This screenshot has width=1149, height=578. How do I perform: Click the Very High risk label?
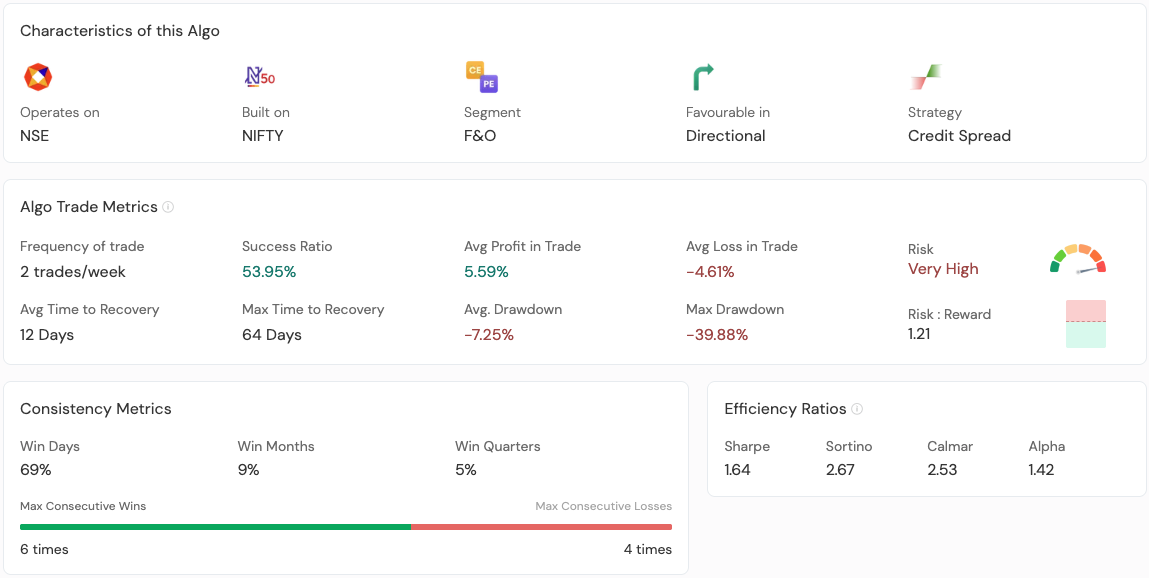click(943, 269)
